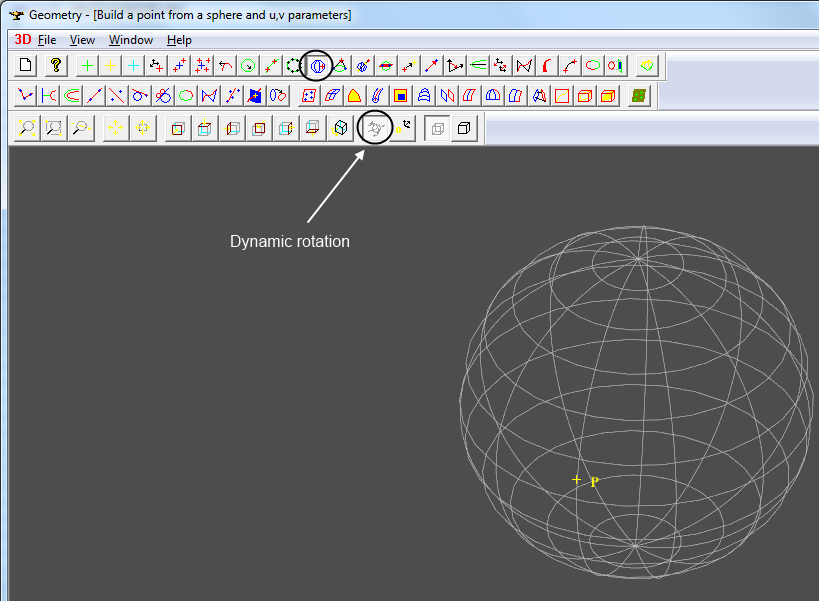Open the File menu
The width and height of the screenshot is (819, 601).
[x=47, y=40]
